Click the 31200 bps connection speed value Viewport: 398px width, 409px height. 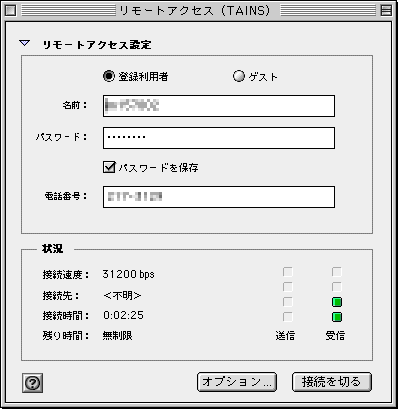[x=128, y=274]
